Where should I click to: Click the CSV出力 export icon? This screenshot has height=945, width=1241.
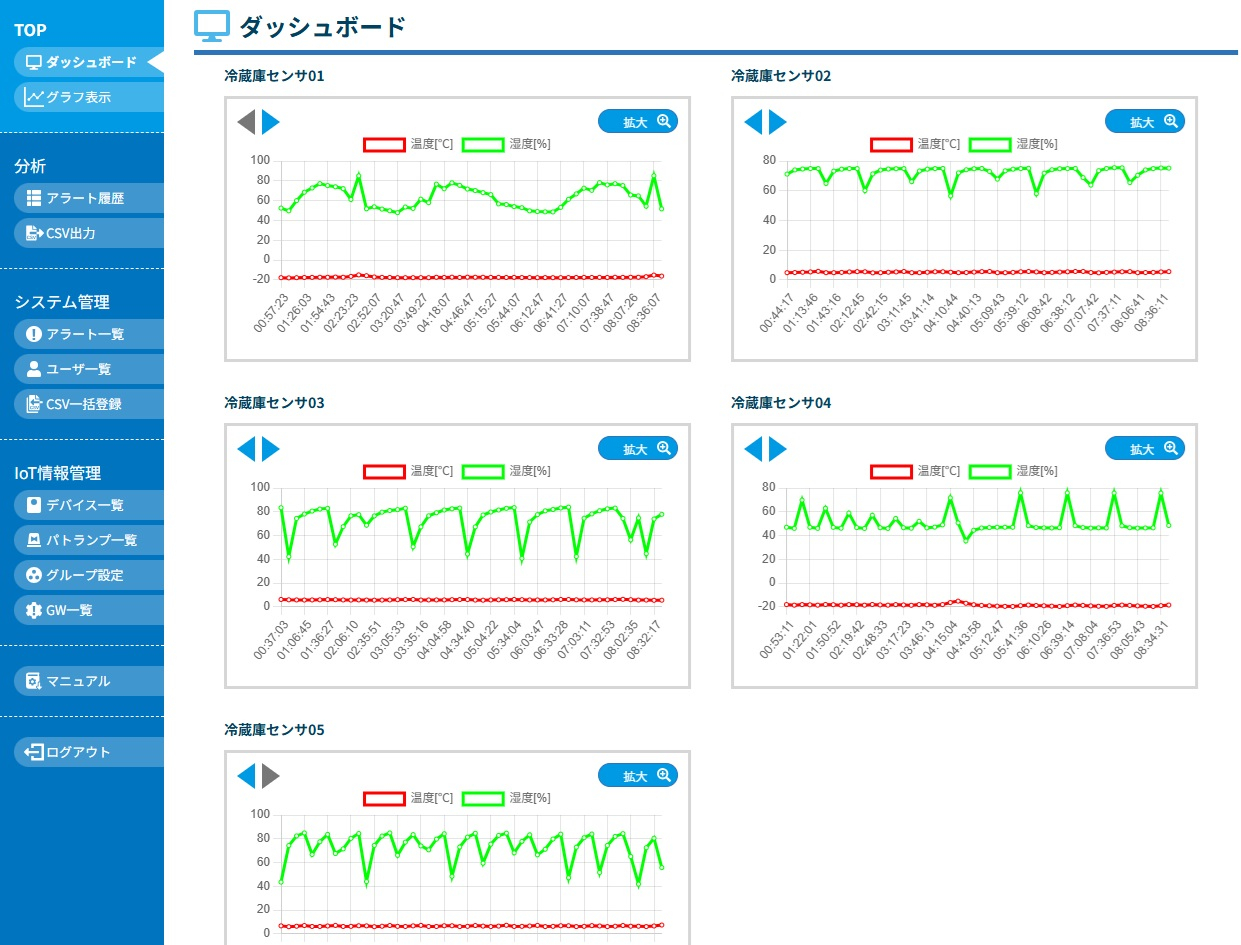pos(34,233)
